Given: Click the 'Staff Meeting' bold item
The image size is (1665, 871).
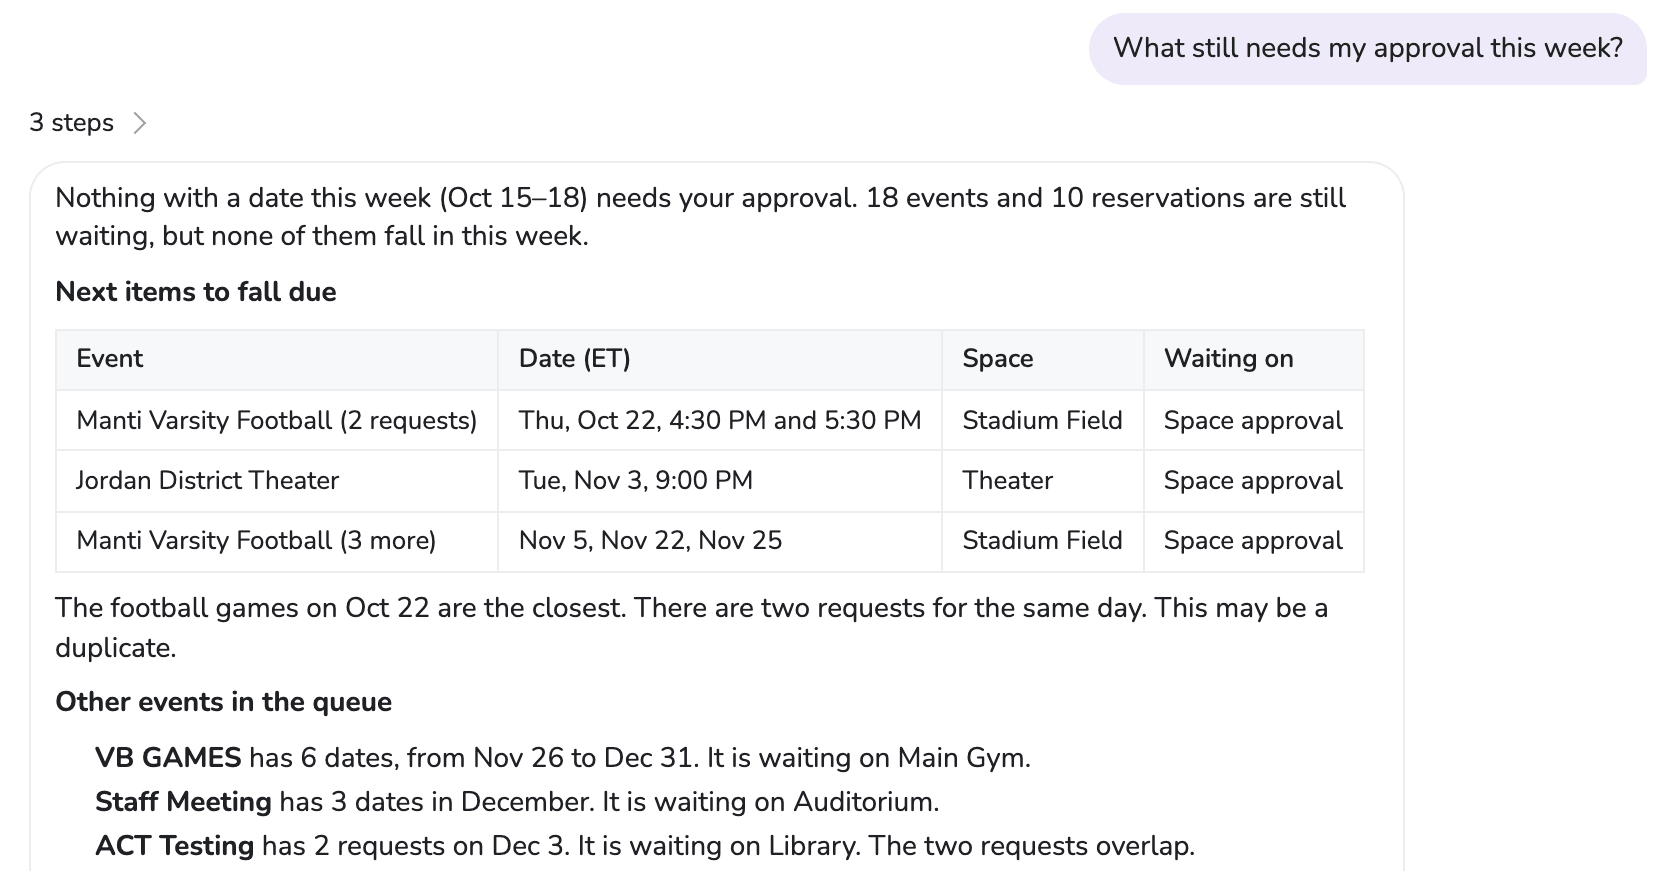Looking at the screenshot, I should click(x=183, y=802).
